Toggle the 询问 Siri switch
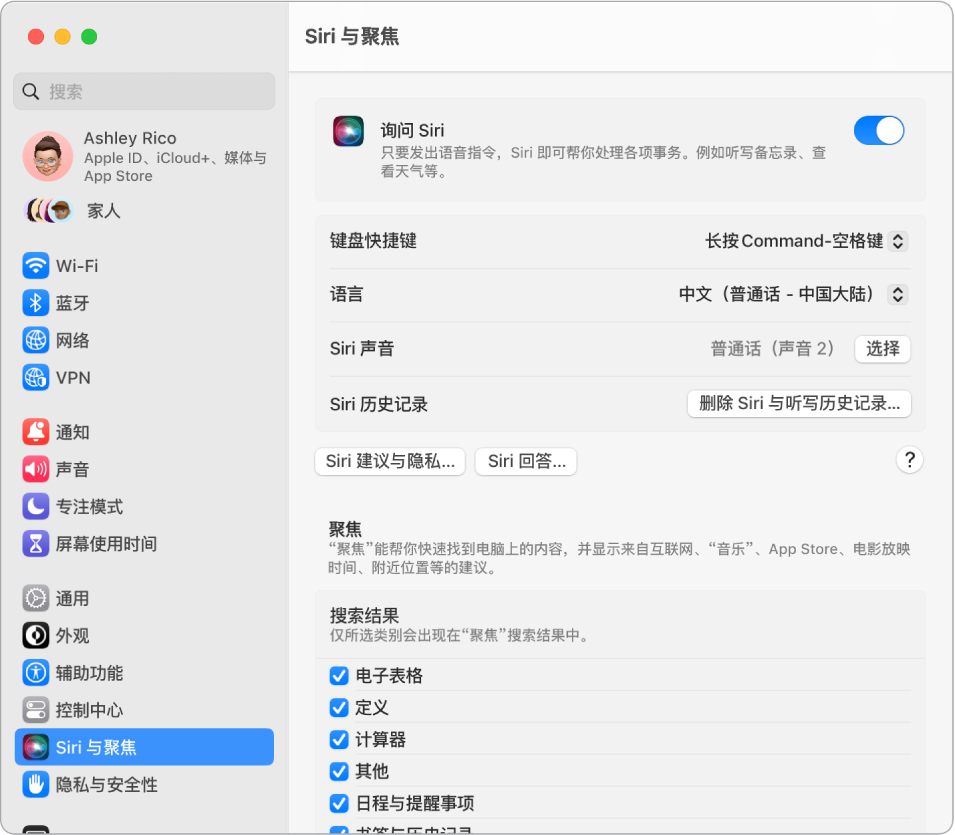This screenshot has width=955, height=835. [x=879, y=130]
